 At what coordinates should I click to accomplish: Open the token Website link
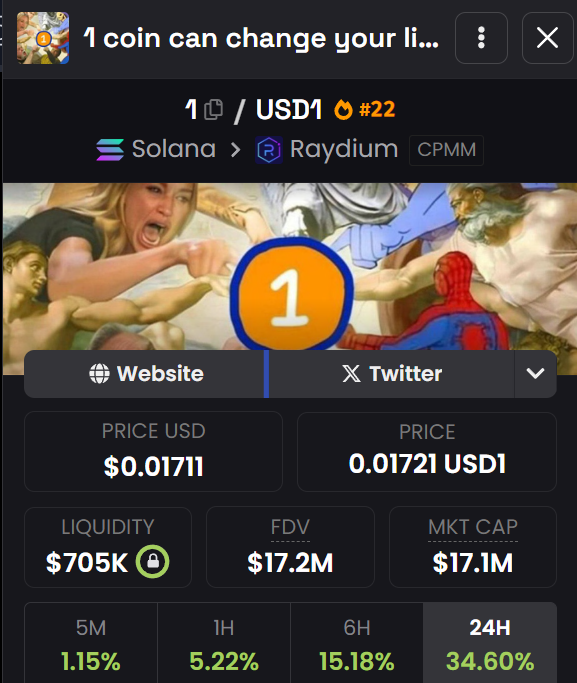[x=145, y=374]
